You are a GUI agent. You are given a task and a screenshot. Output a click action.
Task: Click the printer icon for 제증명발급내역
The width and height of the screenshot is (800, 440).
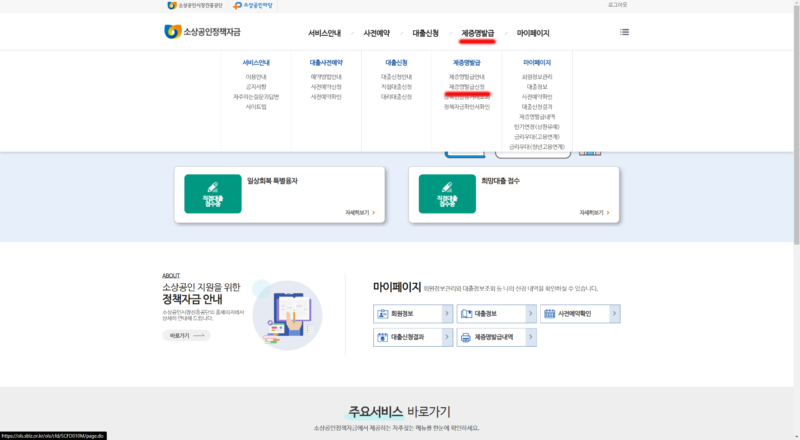tap(466, 337)
